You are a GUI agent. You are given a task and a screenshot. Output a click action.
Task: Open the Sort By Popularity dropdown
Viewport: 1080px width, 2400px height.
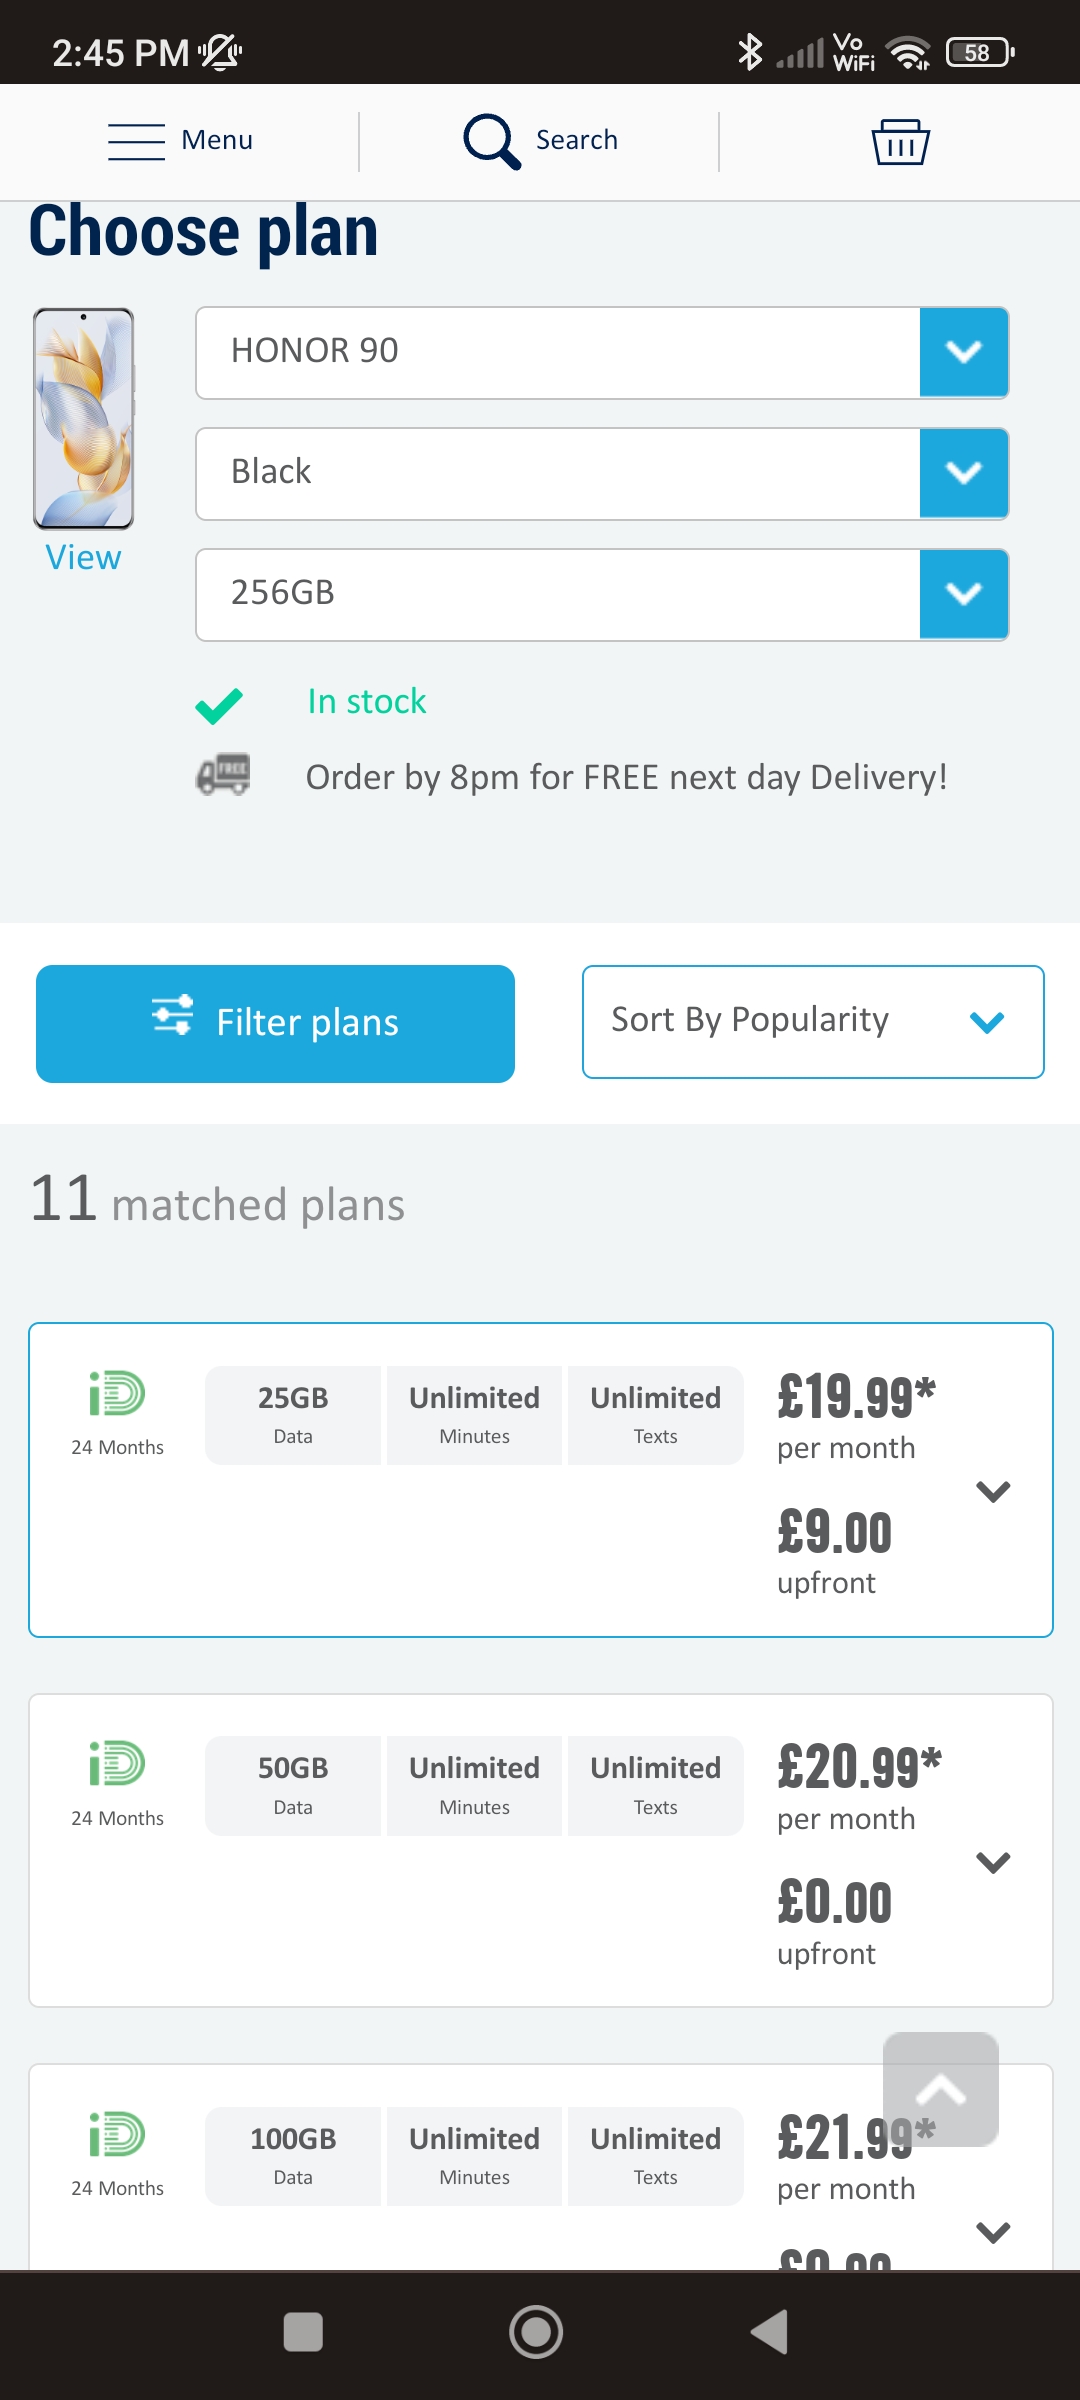tap(812, 1021)
